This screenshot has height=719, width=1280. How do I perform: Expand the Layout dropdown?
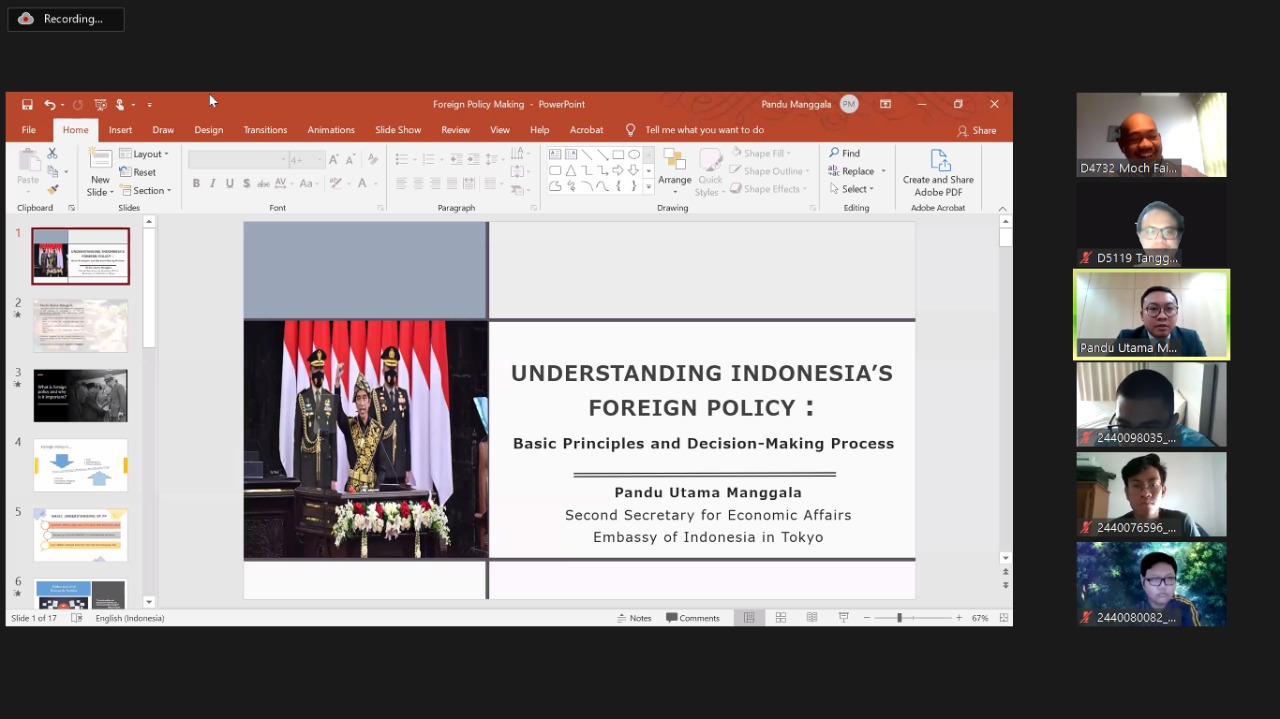144,154
